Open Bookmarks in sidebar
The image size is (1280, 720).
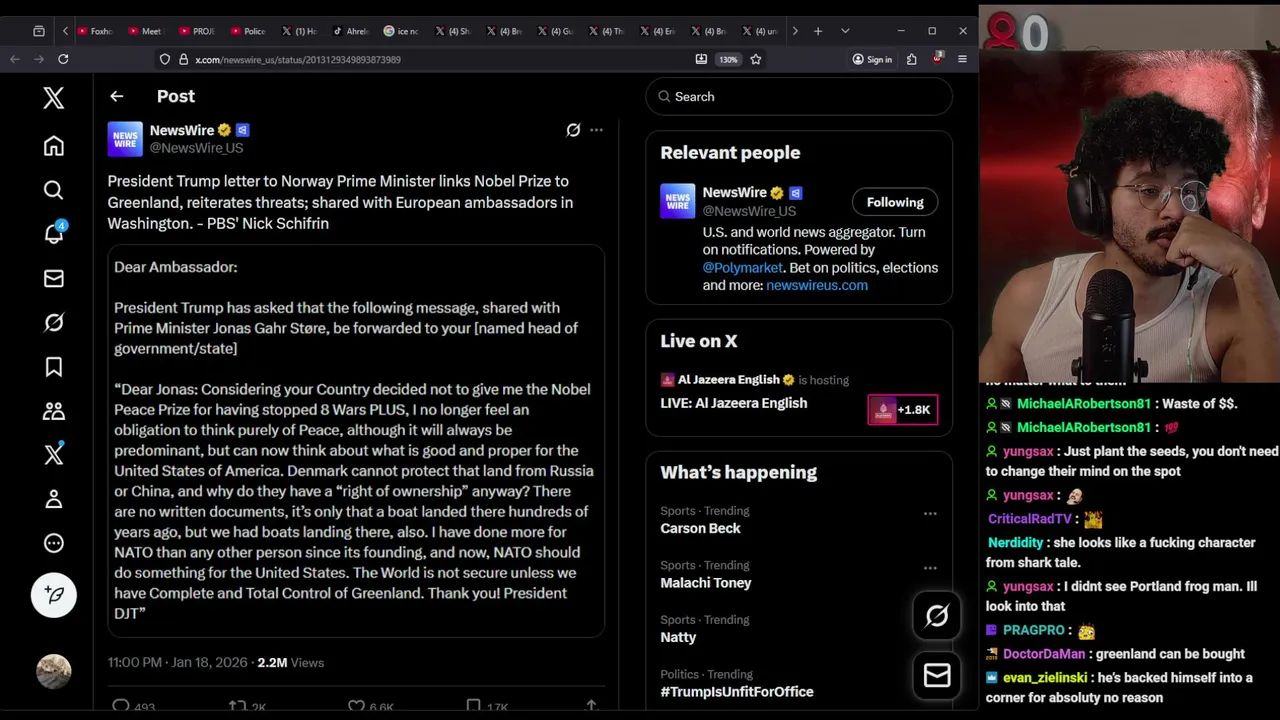(x=54, y=367)
